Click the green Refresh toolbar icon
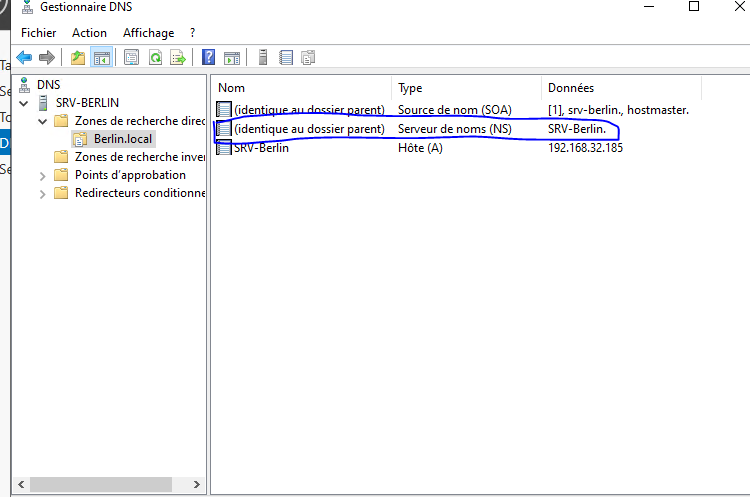This screenshot has width=750, height=497. click(155, 58)
